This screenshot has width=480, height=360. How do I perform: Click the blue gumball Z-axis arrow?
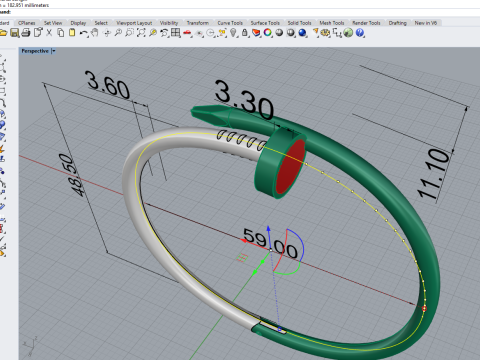[269, 230]
